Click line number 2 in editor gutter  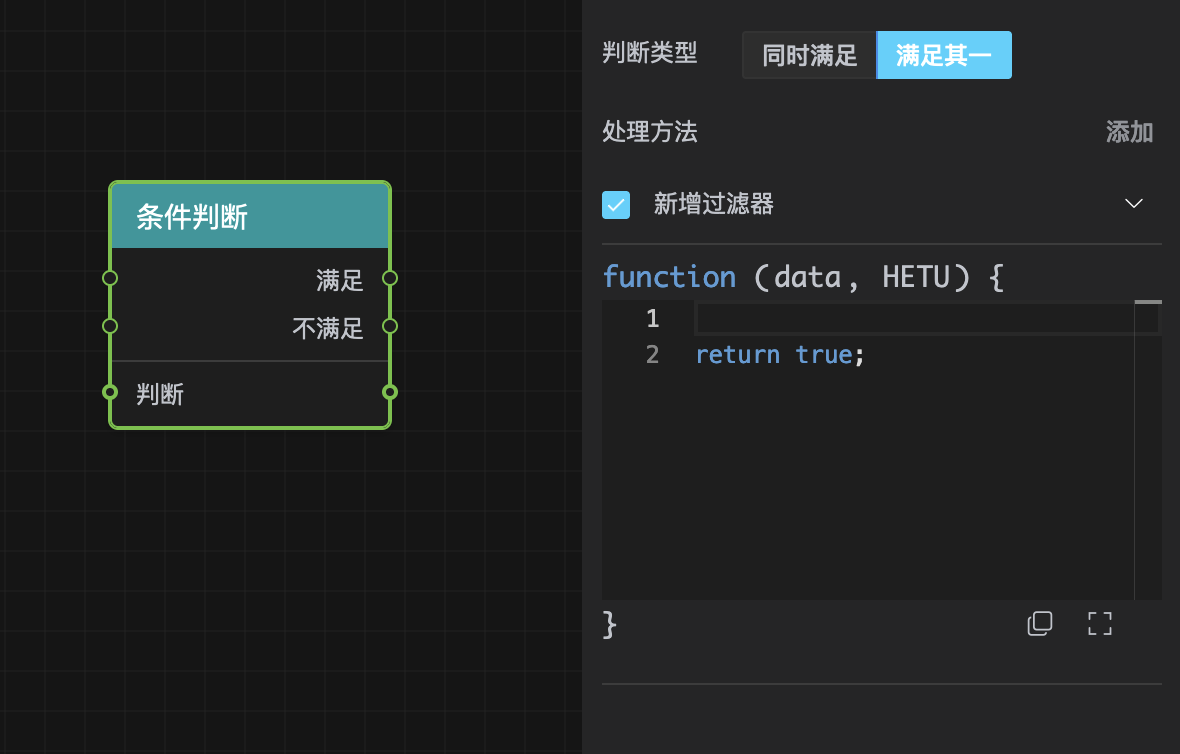tap(652, 354)
